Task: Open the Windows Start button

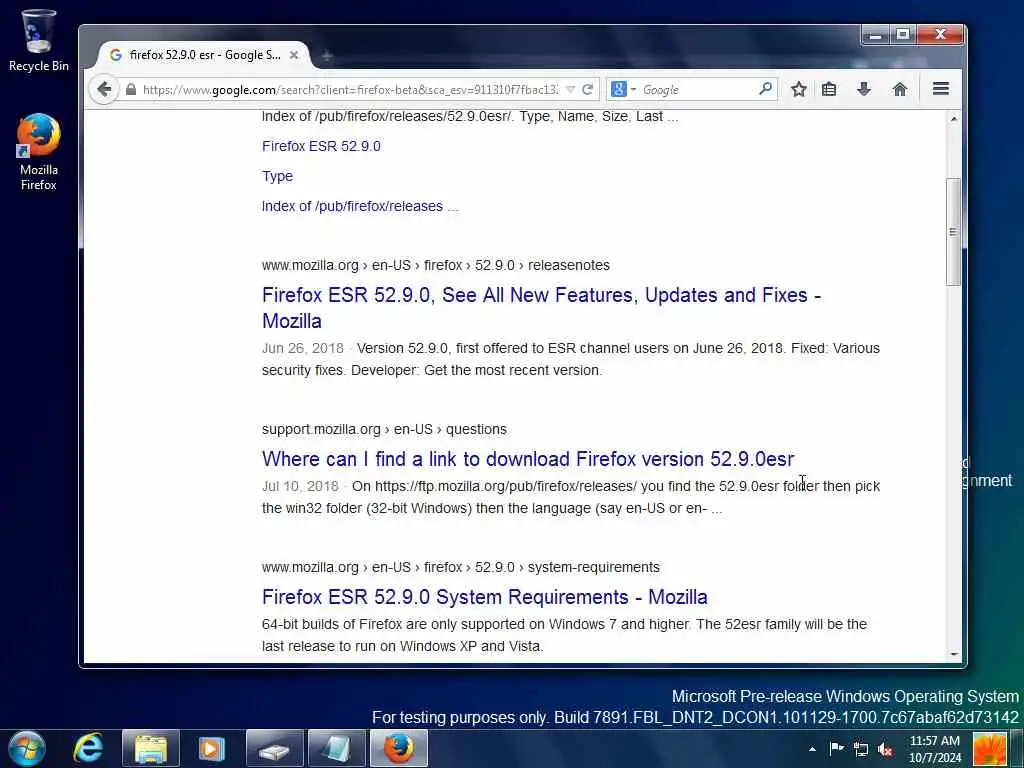Action: 27,748
